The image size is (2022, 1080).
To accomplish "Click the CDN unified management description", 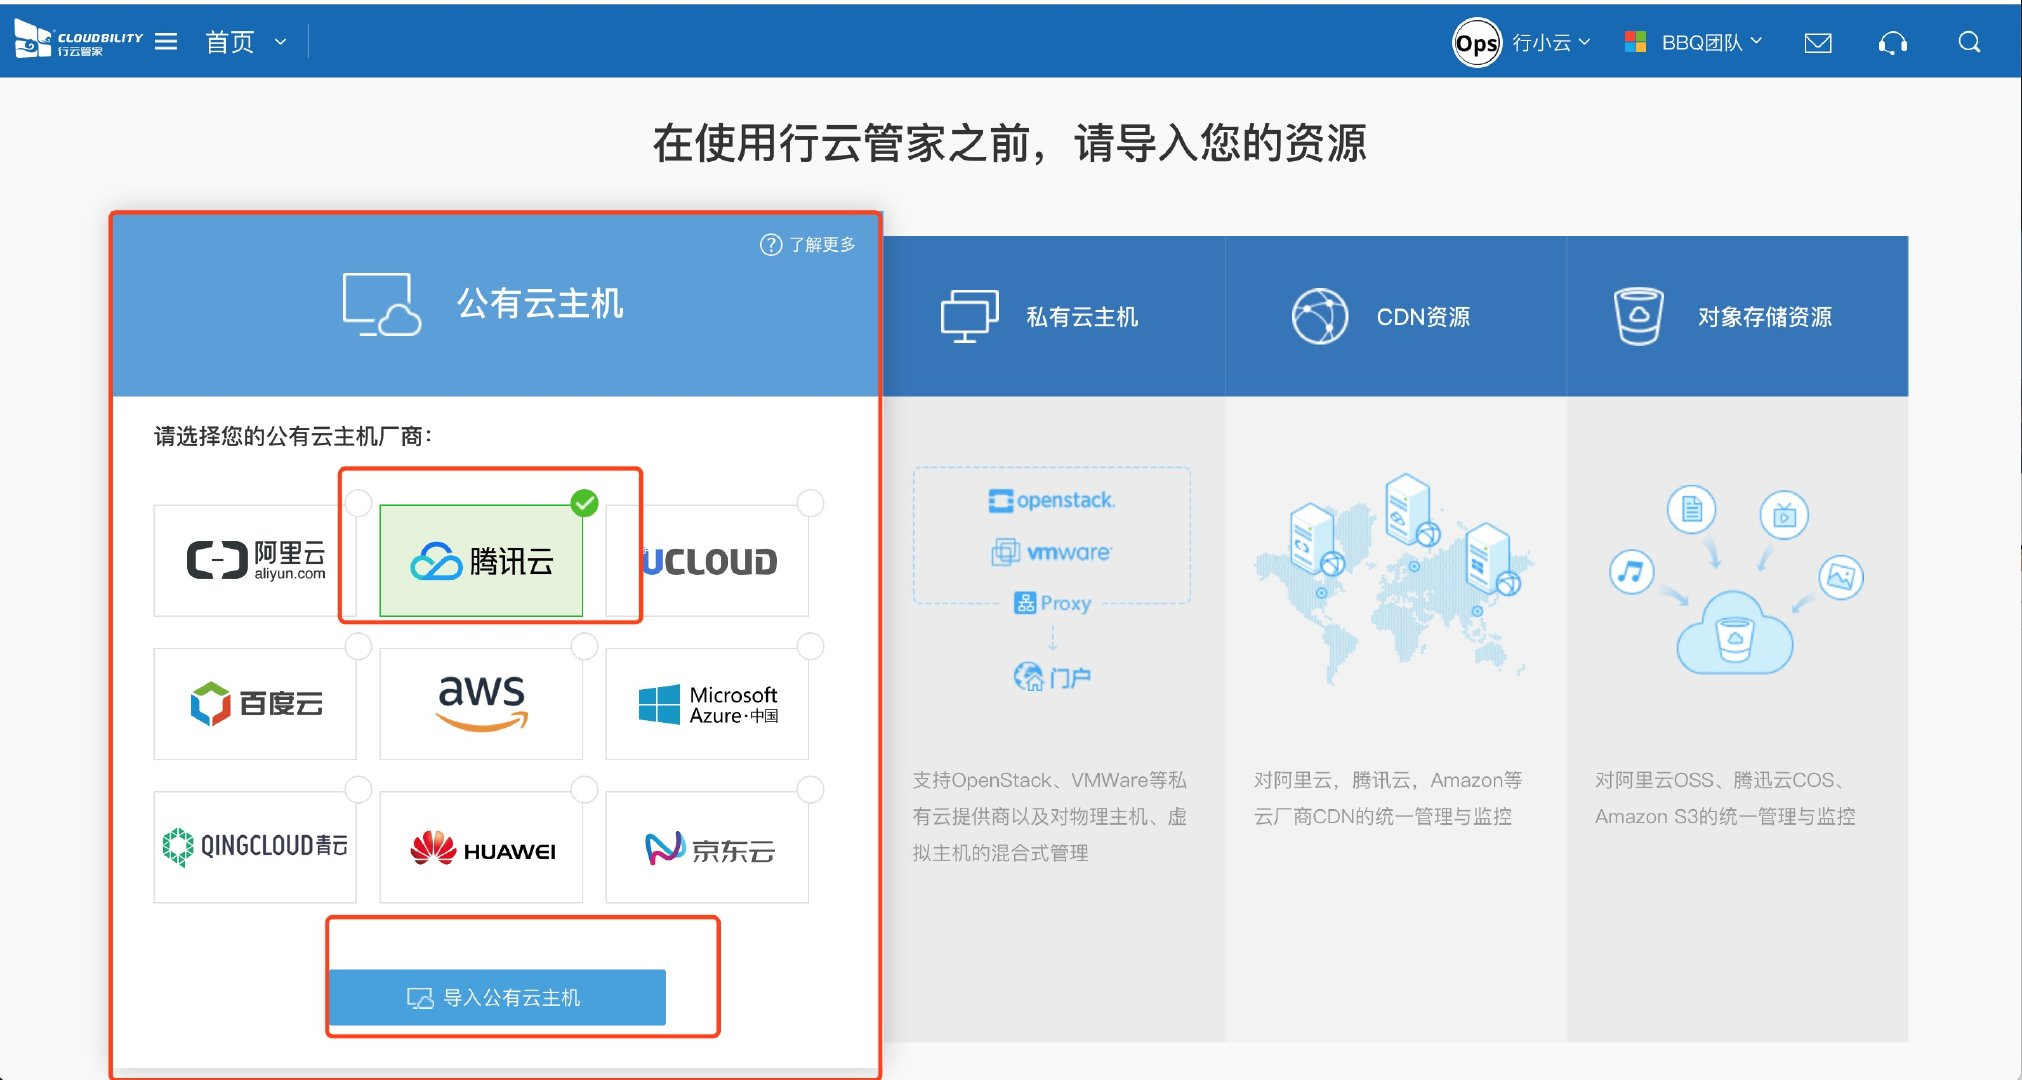I will click(x=1388, y=798).
